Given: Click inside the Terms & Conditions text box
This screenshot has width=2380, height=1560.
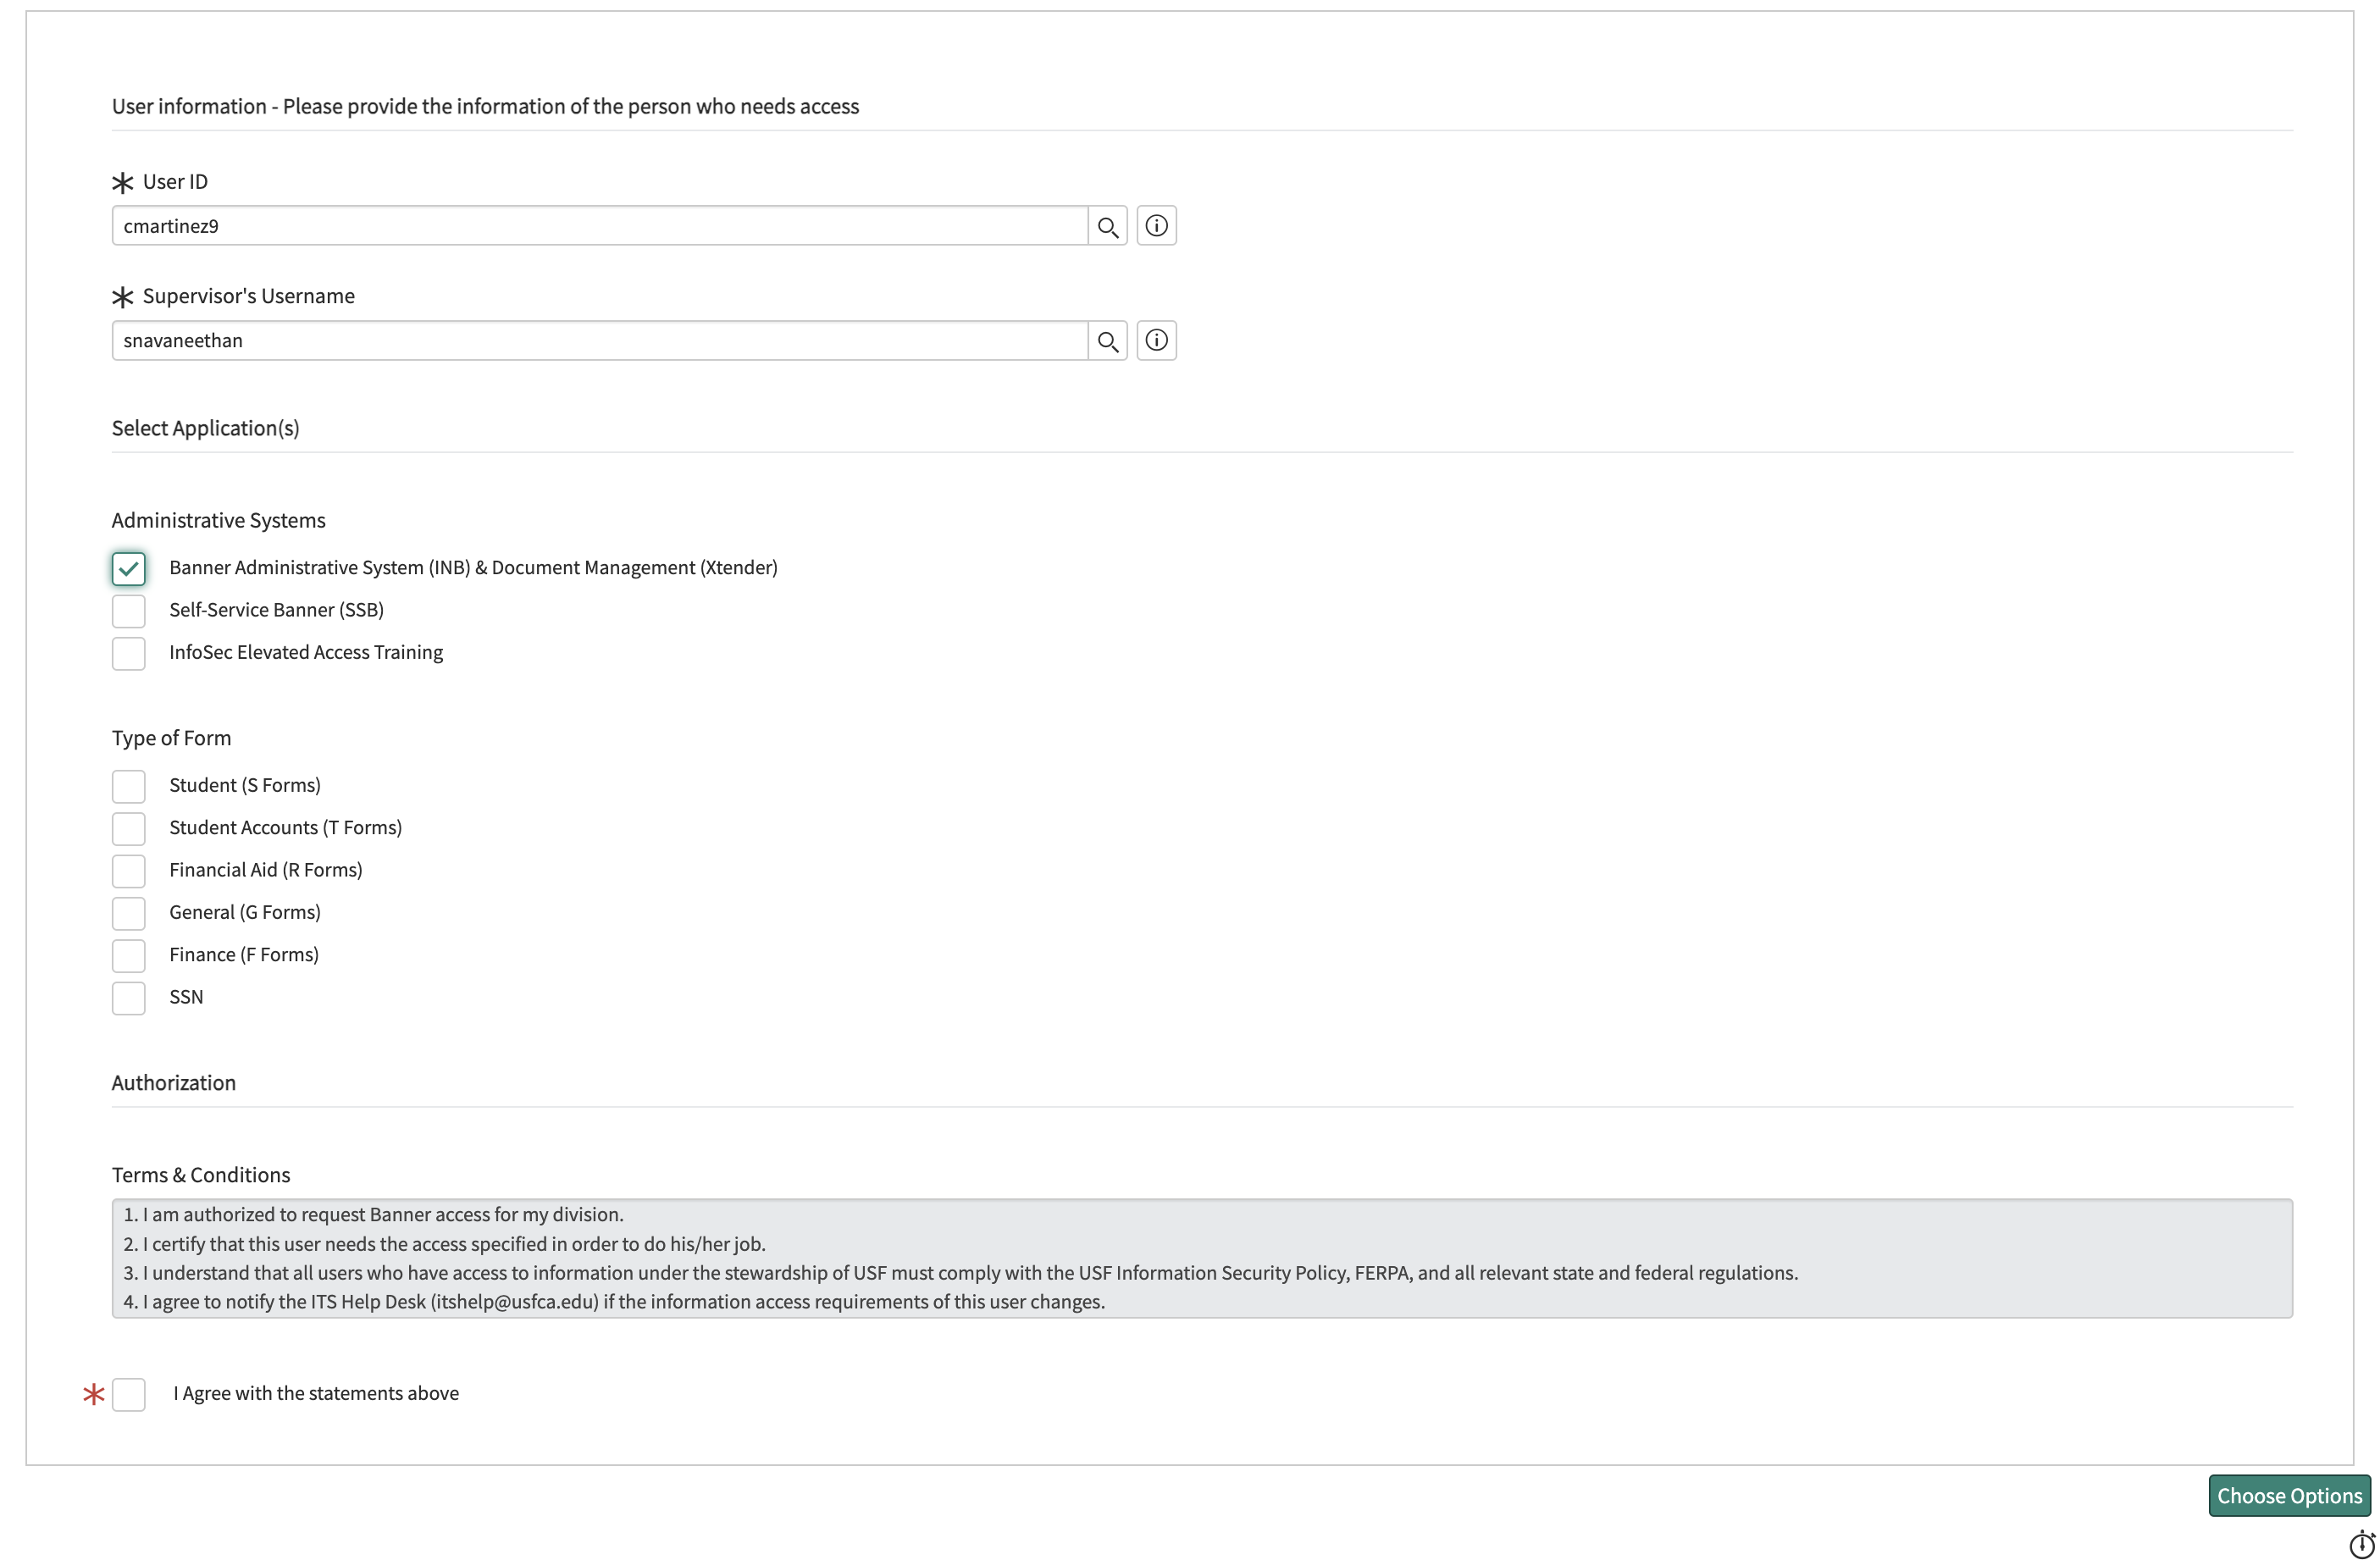Looking at the screenshot, I should [1202, 1258].
